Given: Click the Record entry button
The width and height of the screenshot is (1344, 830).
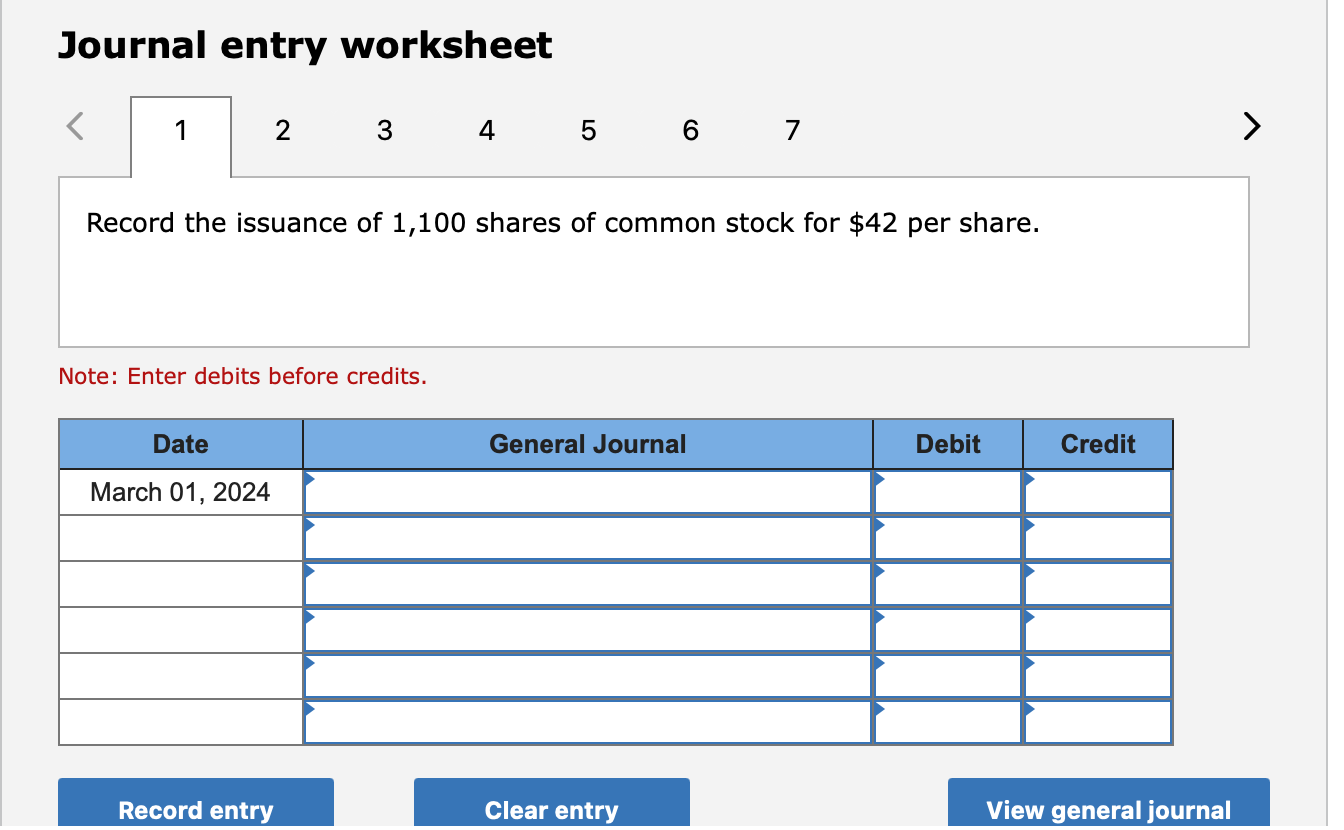Looking at the screenshot, I should click(x=195, y=810).
